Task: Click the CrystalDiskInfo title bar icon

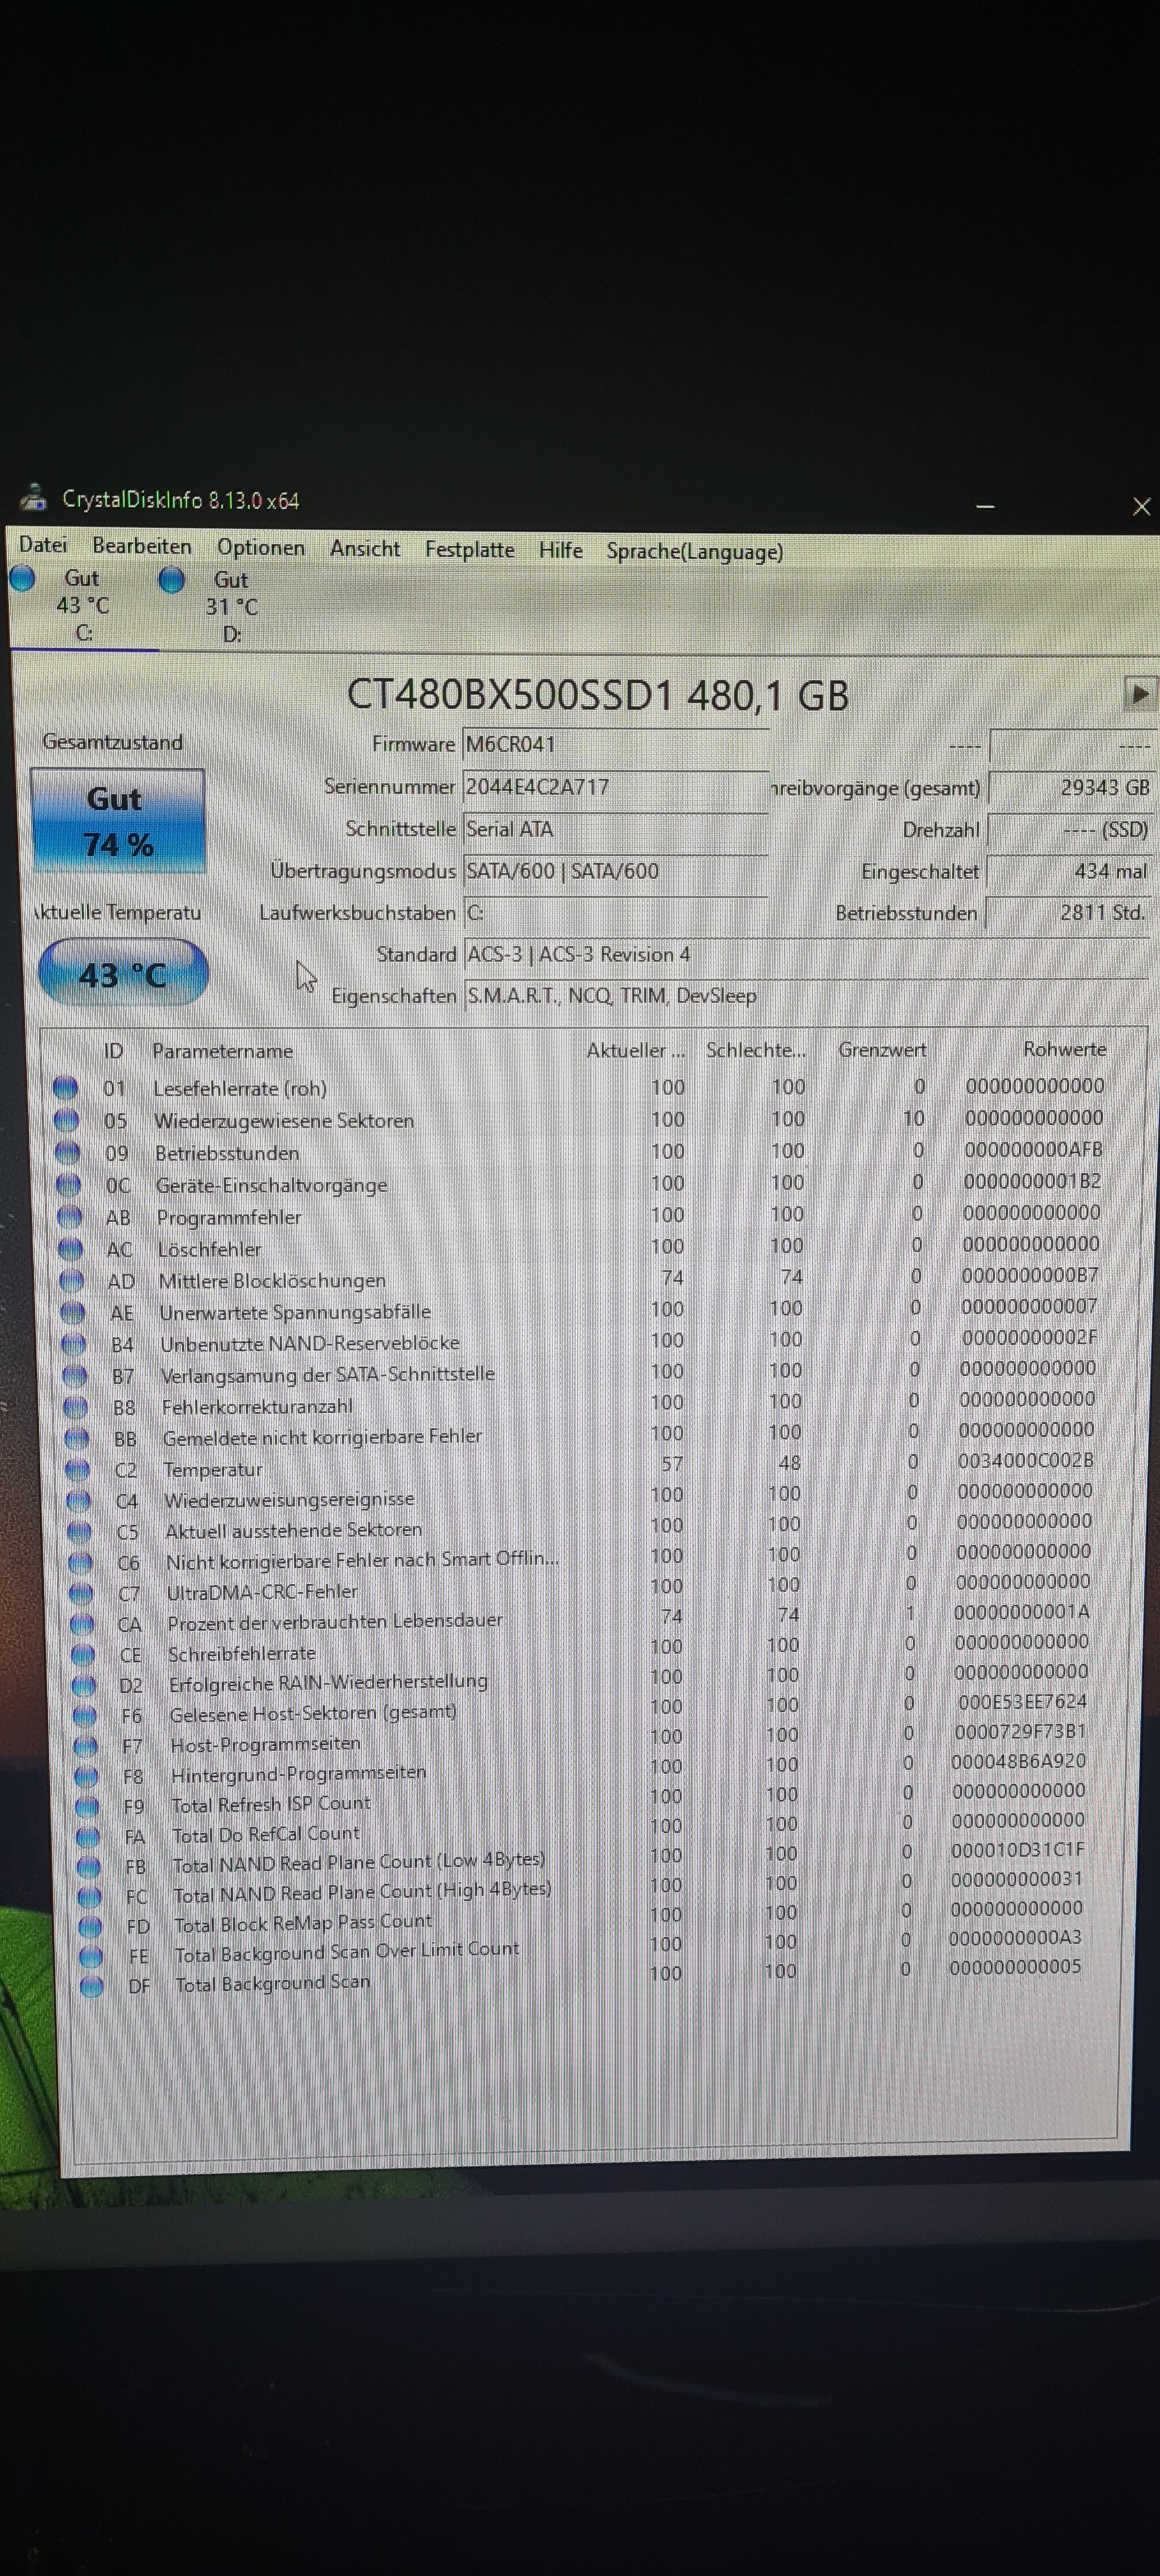Action: tap(33, 497)
